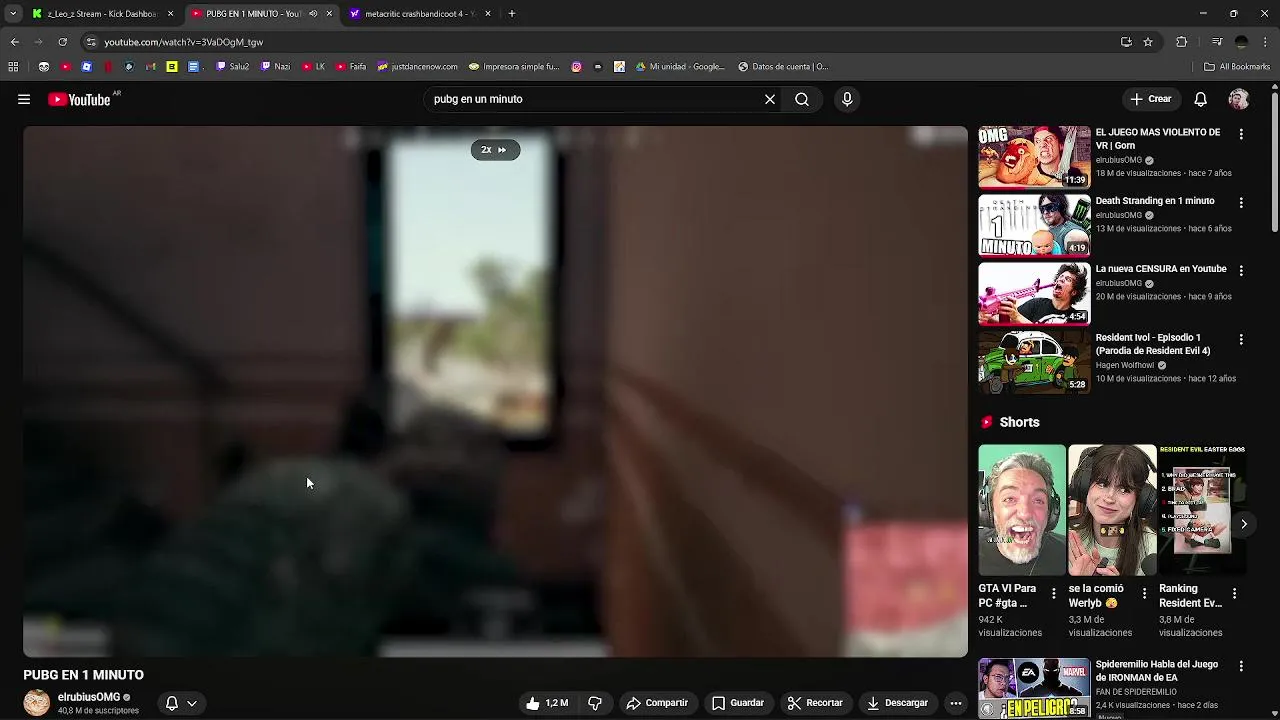The height and width of the screenshot is (720, 1280).
Task: Dislike the PUBG video
Action: (595, 703)
